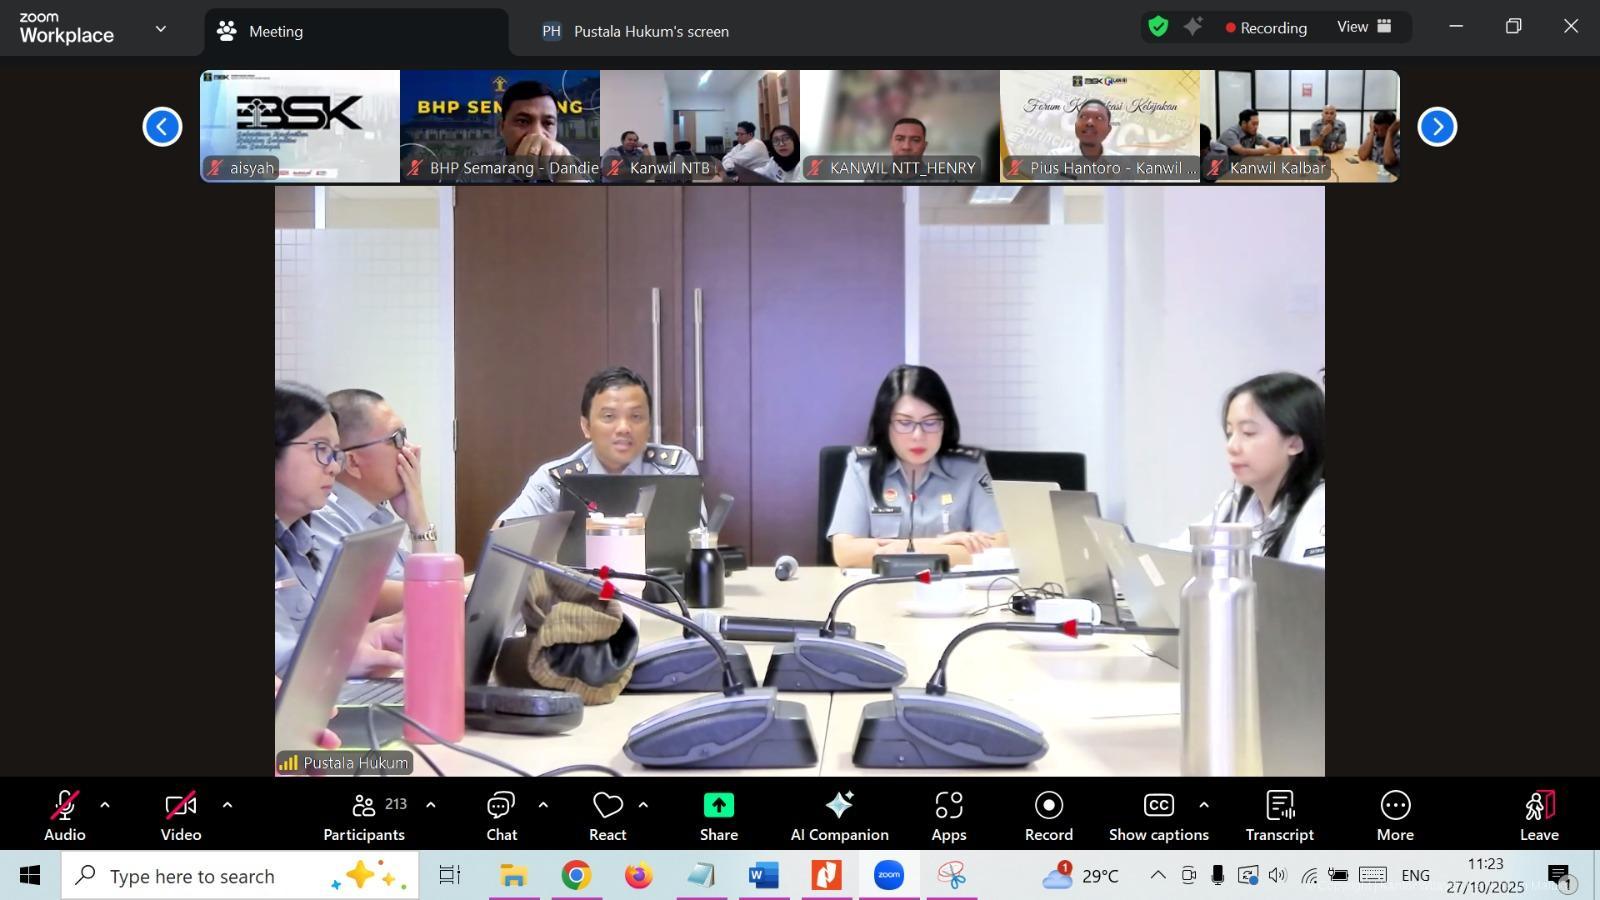
Task: Click the green Share screen icon
Action: pyautogui.click(x=718, y=806)
